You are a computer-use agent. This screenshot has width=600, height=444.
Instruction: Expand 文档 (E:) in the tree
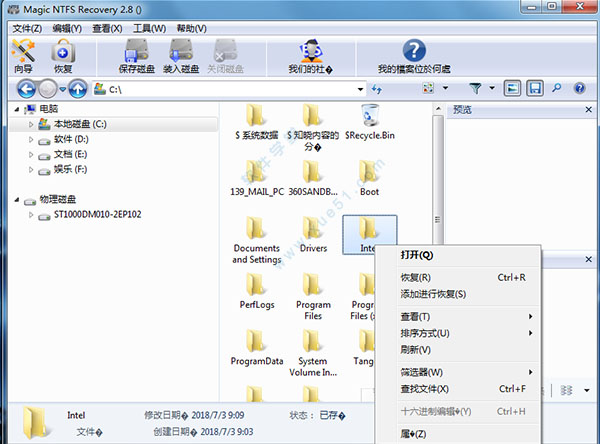pos(31,155)
